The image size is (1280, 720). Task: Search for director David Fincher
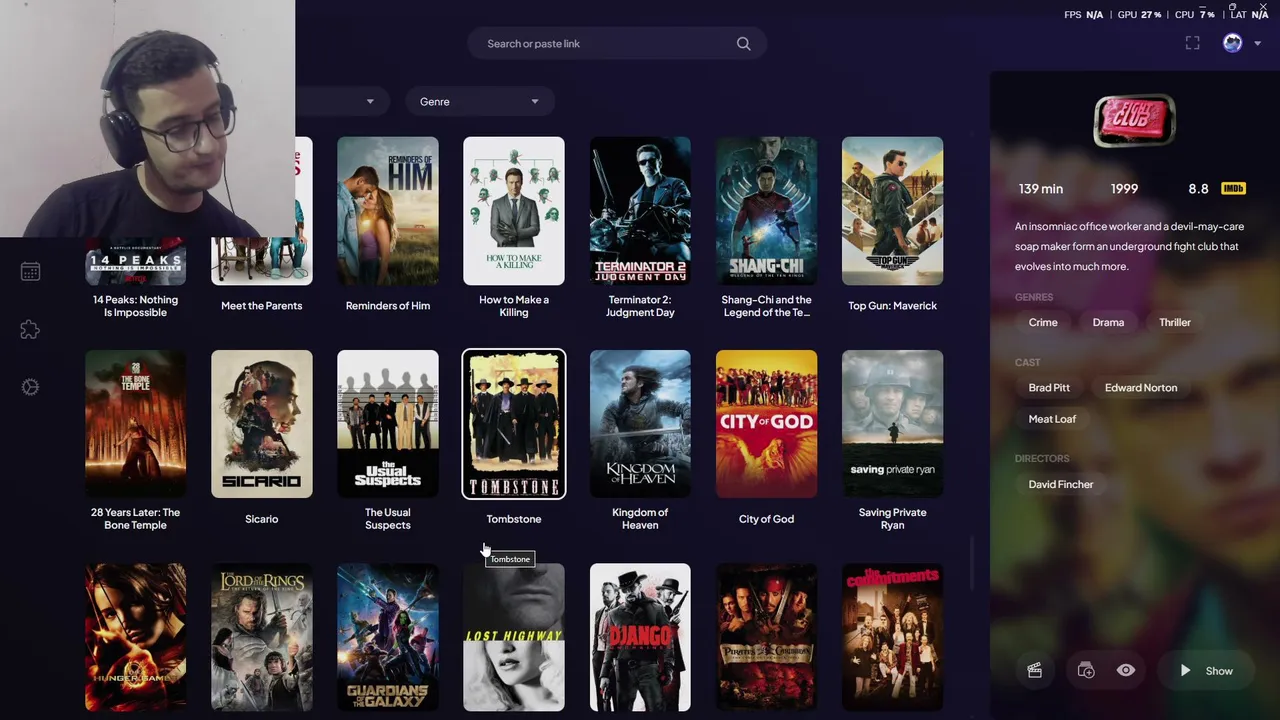[x=1061, y=485]
